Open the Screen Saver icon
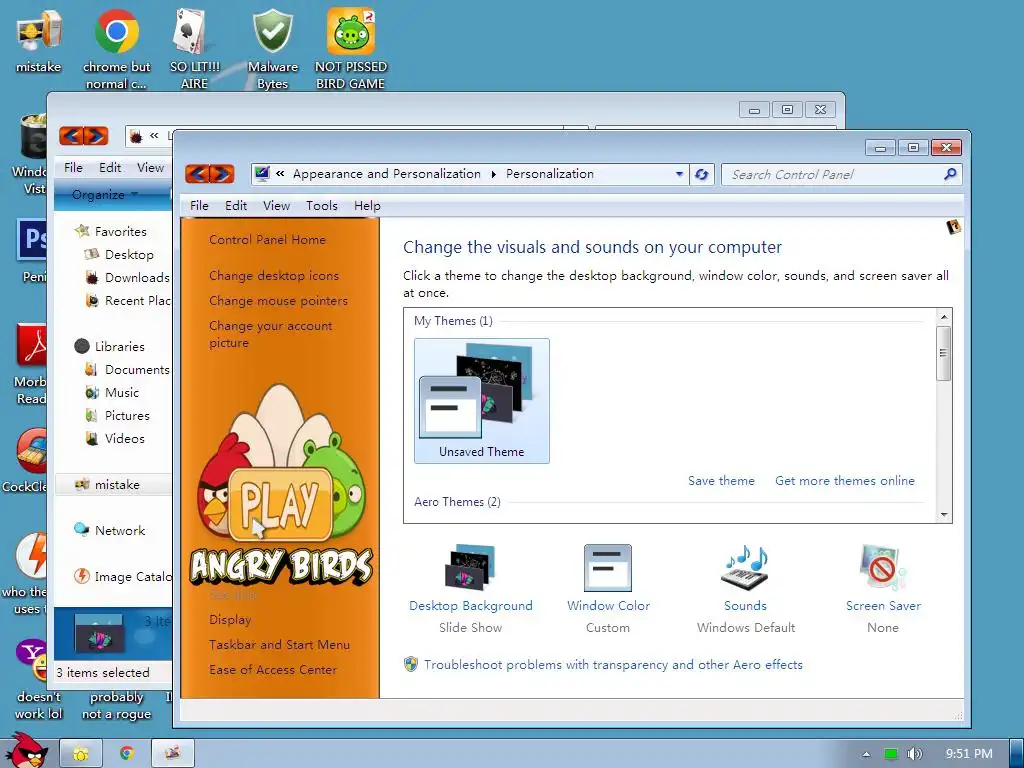Viewport: 1024px width, 768px height. coord(882,568)
